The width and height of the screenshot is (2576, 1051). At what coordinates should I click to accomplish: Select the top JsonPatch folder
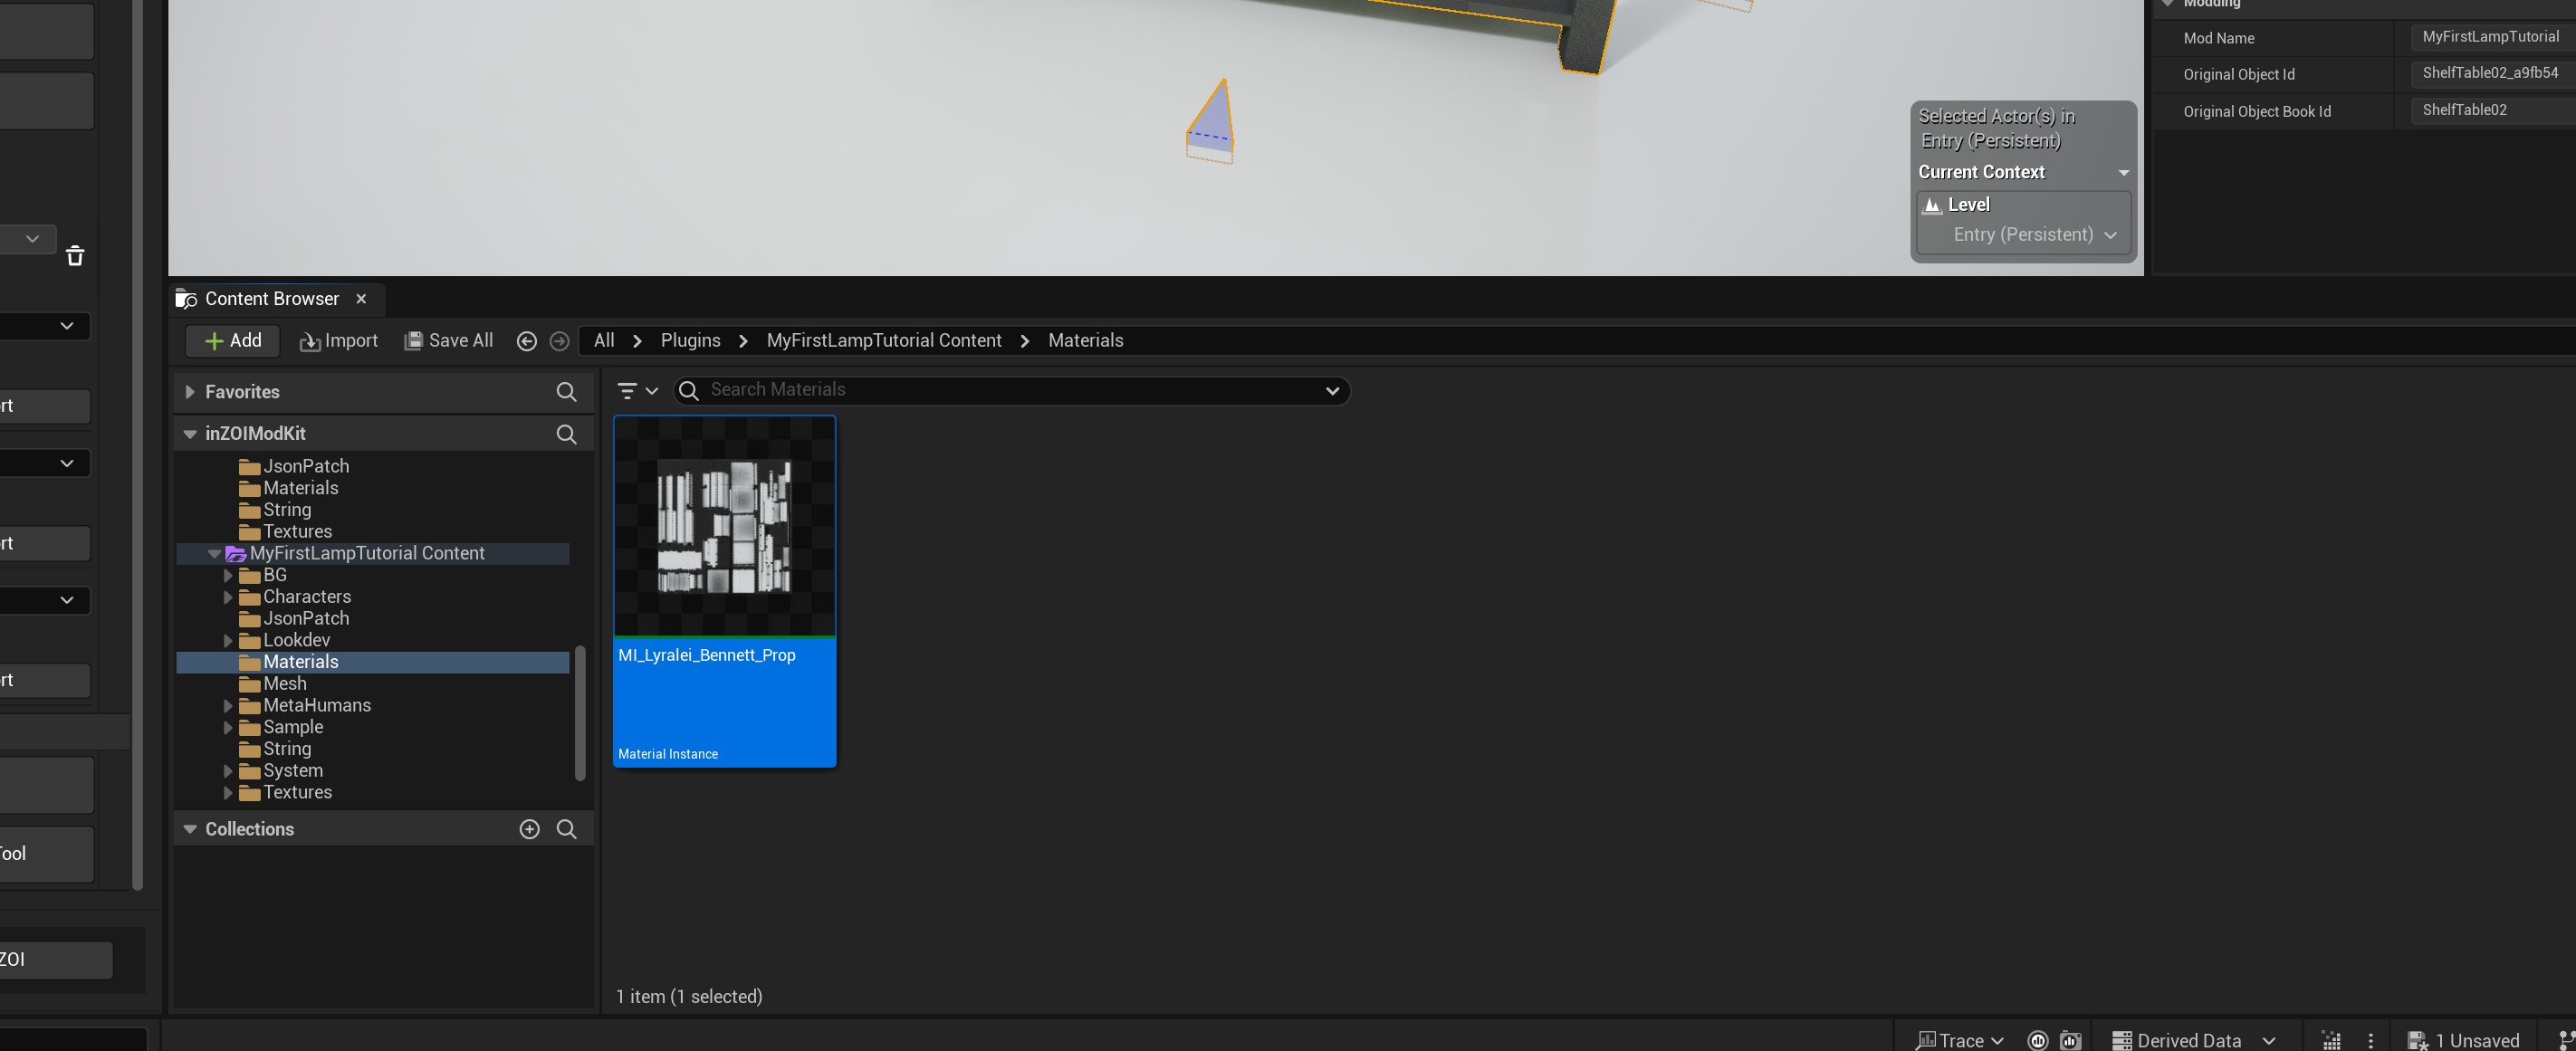(x=306, y=467)
